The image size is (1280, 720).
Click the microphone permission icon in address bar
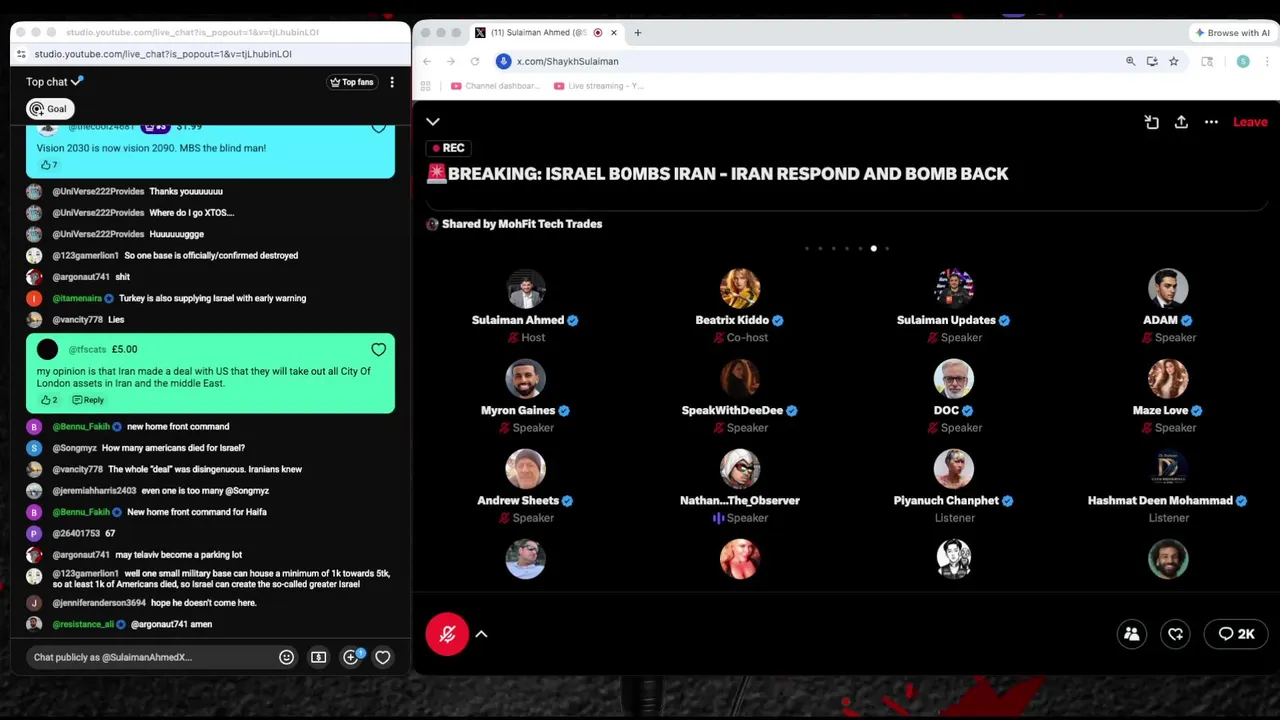coord(503,61)
